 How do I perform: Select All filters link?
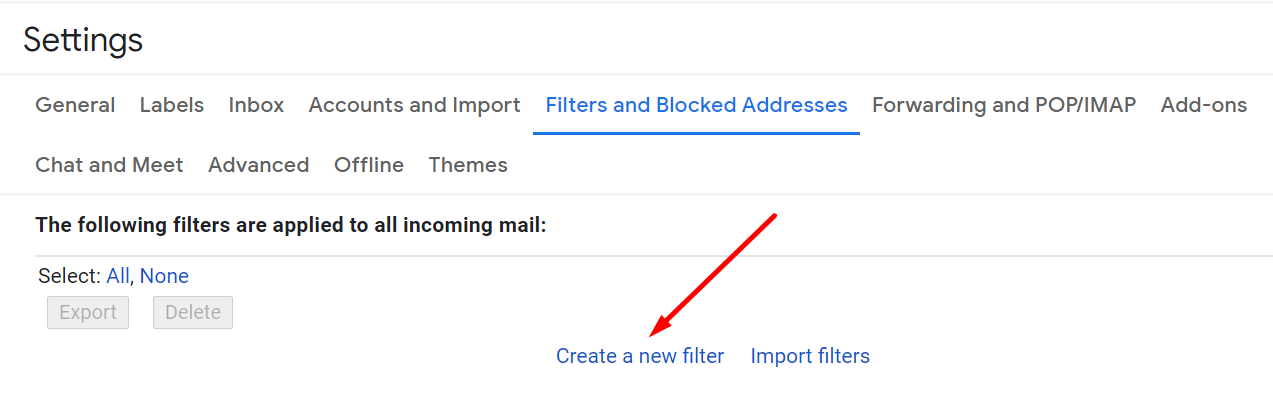[117, 276]
